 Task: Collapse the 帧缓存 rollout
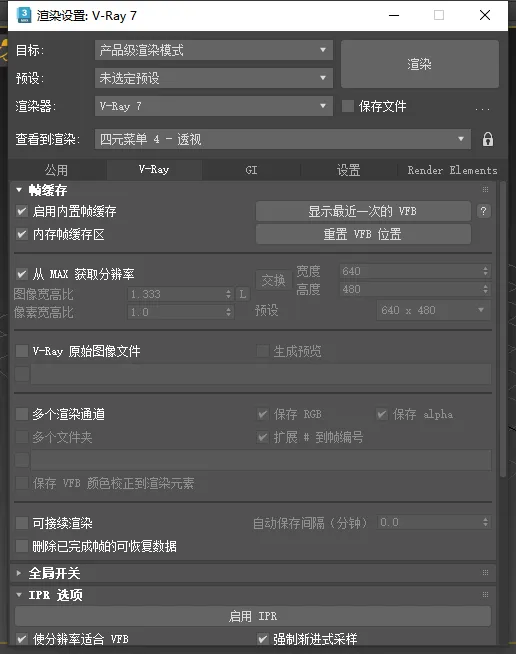[x=19, y=190]
